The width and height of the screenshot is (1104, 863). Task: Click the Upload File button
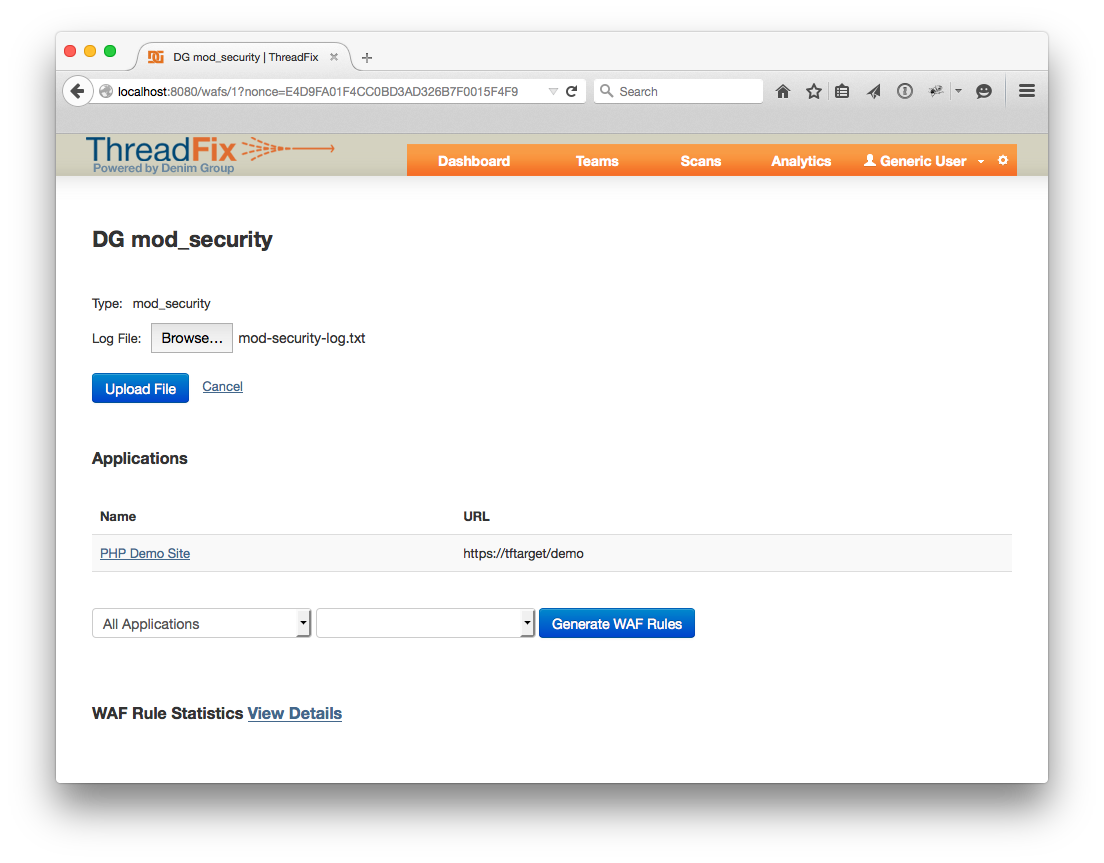click(x=140, y=389)
